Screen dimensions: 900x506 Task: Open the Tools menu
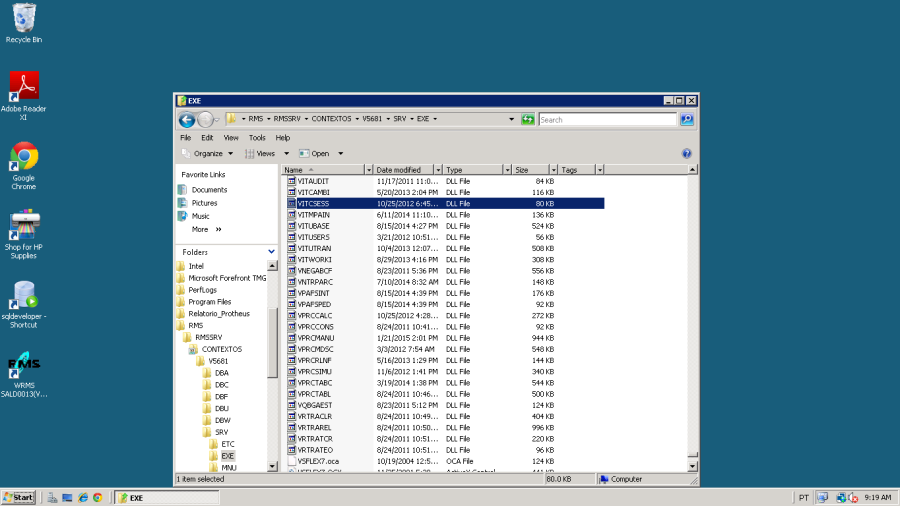pyautogui.click(x=257, y=138)
